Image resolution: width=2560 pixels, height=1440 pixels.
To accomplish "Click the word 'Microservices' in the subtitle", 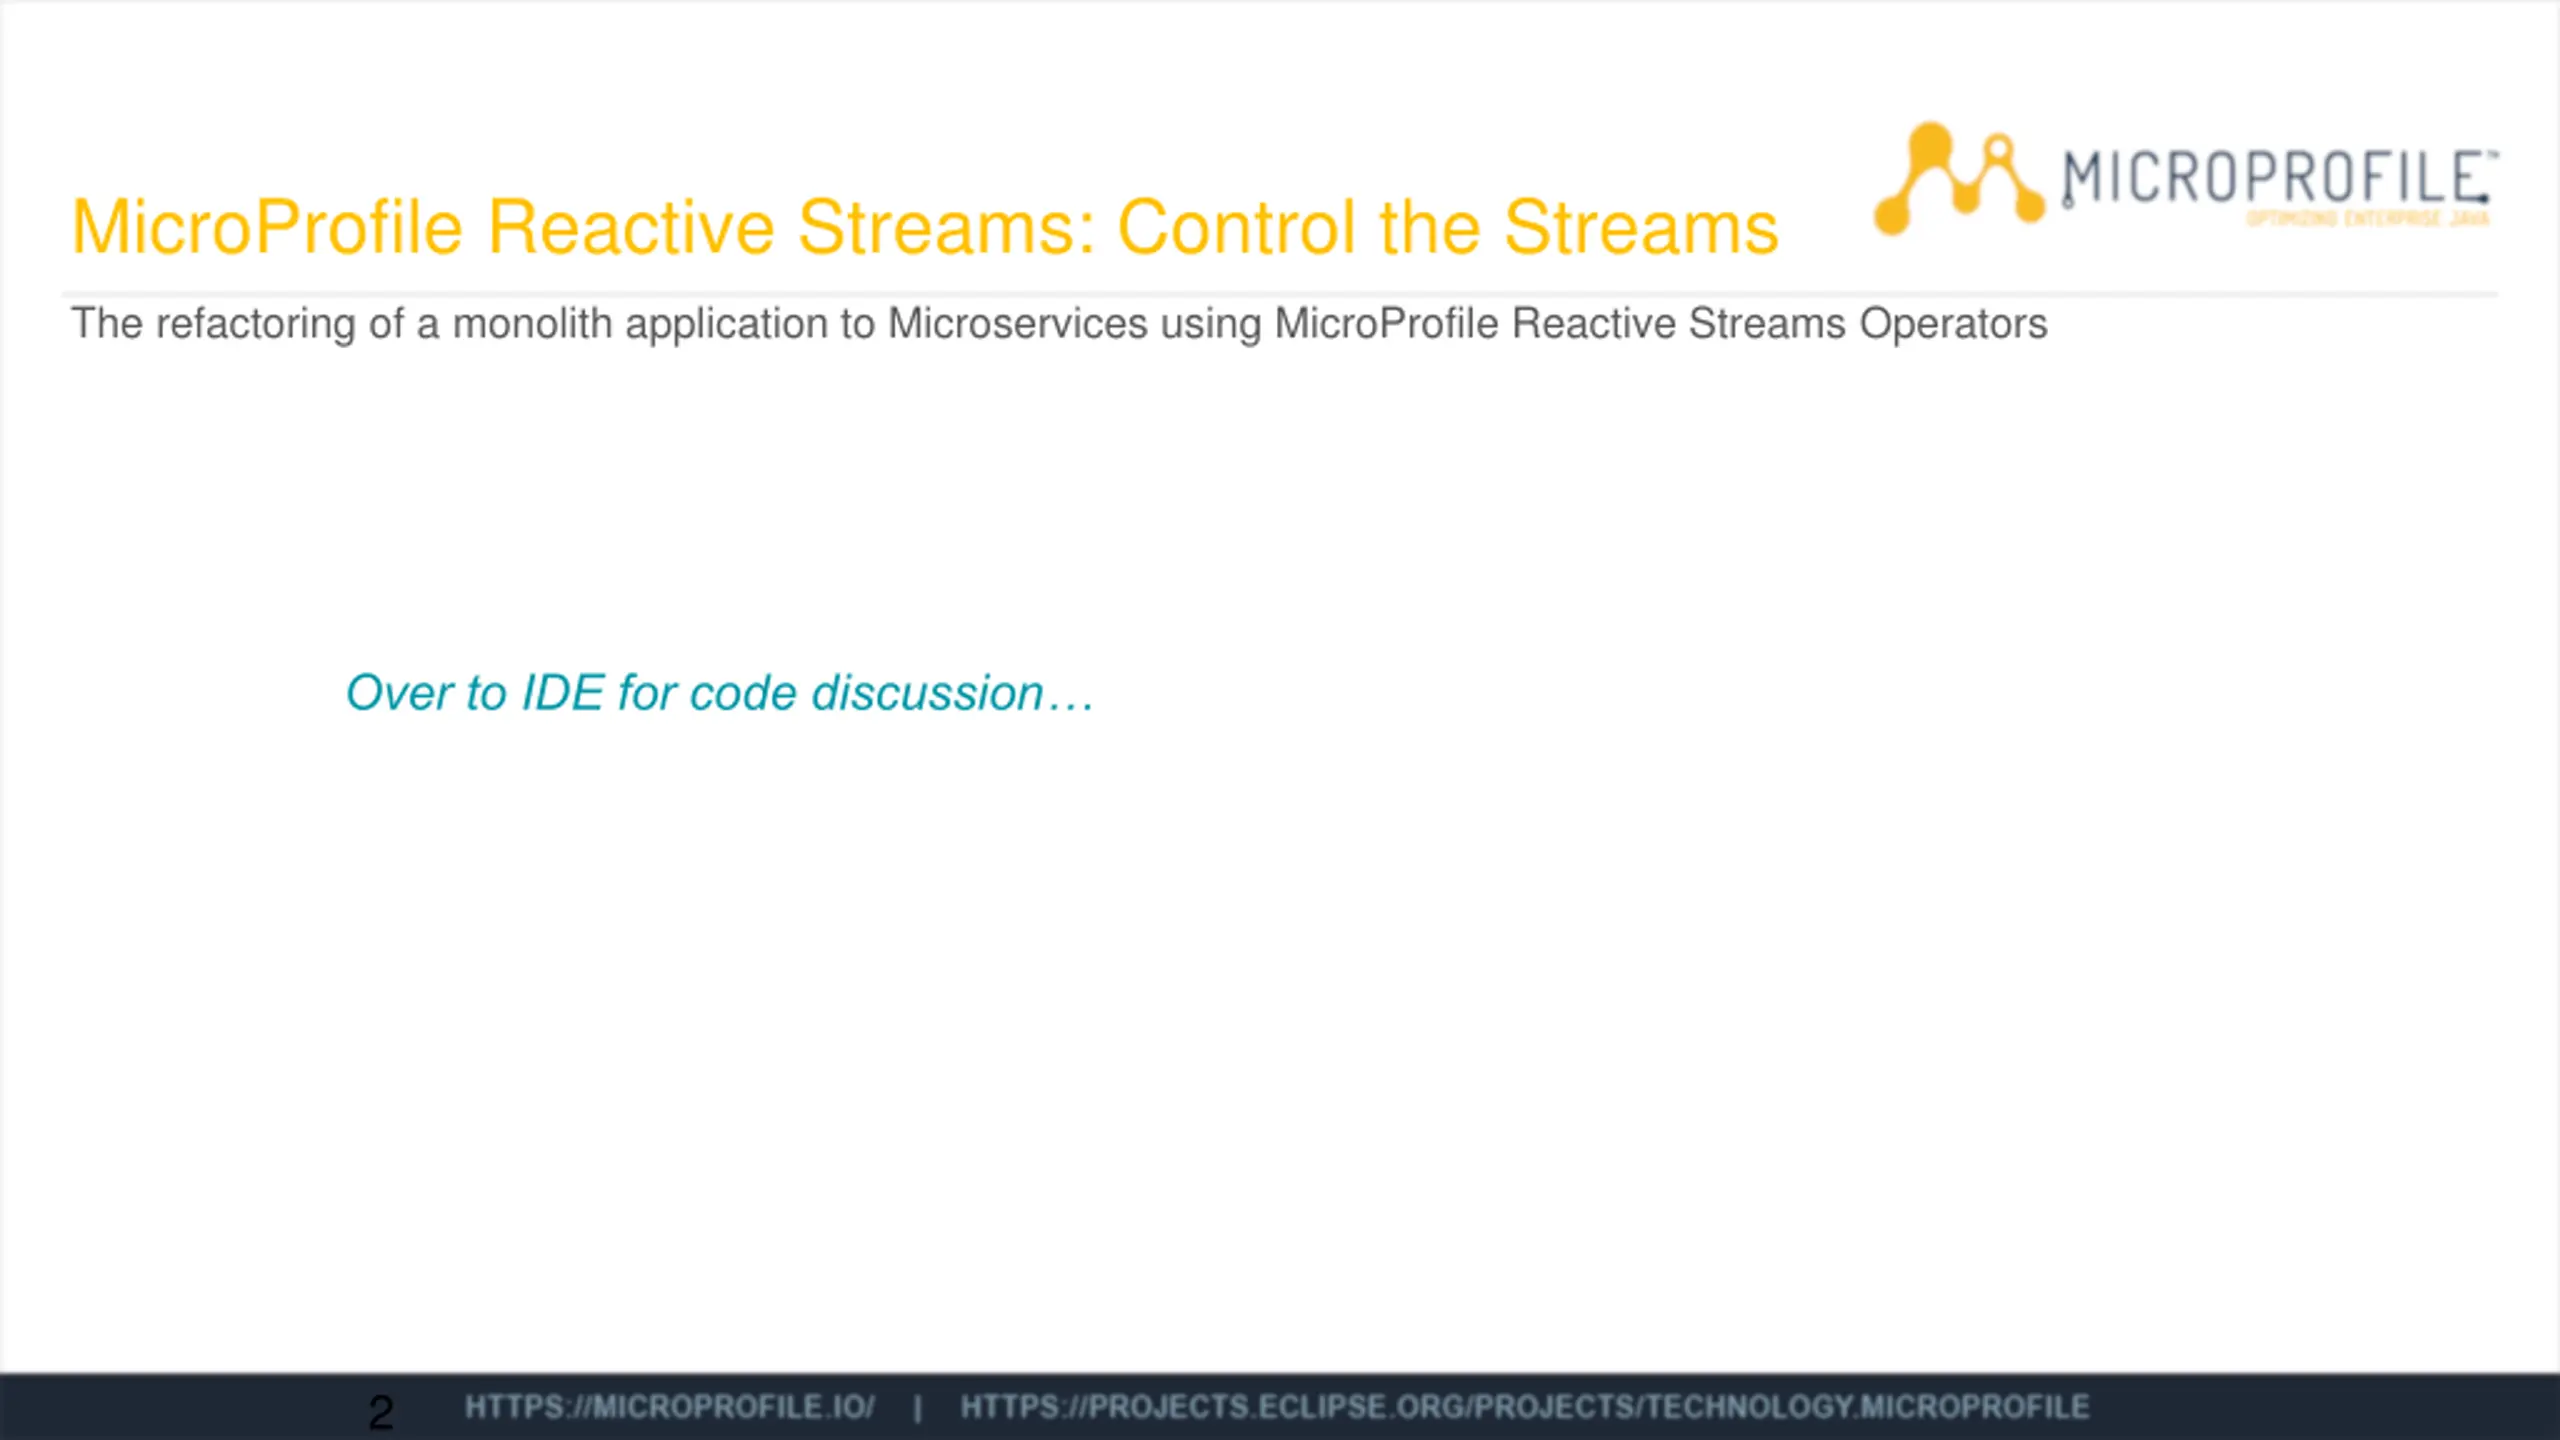I will point(1017,324).
